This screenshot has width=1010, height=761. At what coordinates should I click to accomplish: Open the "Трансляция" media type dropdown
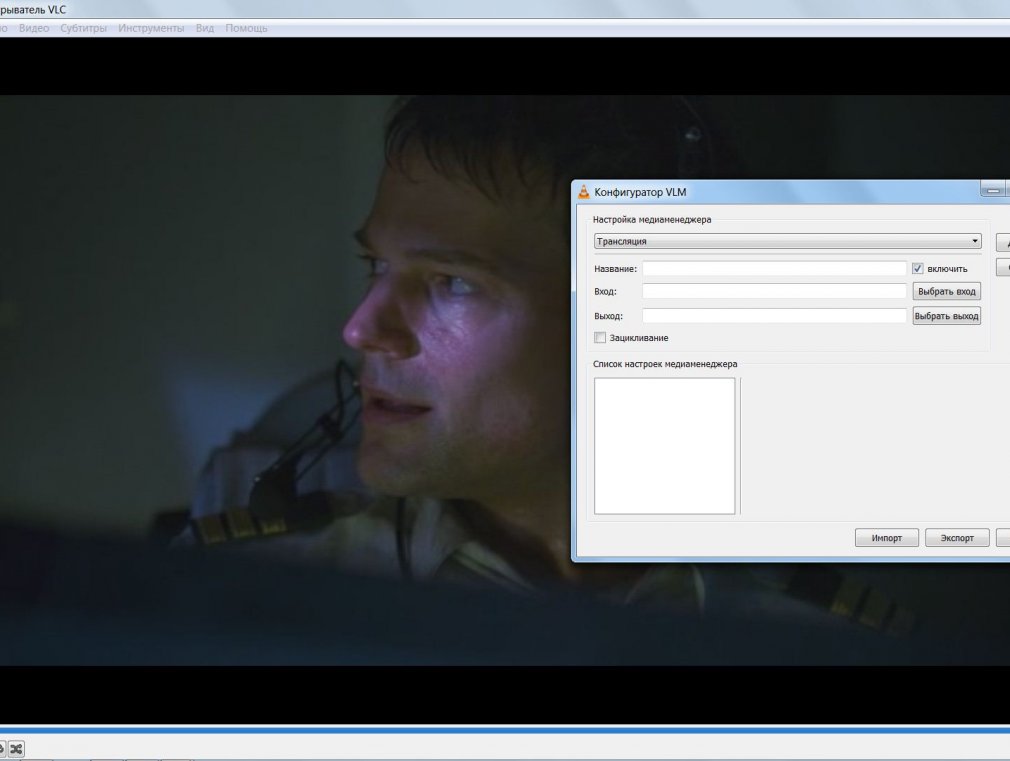(787, 241)
